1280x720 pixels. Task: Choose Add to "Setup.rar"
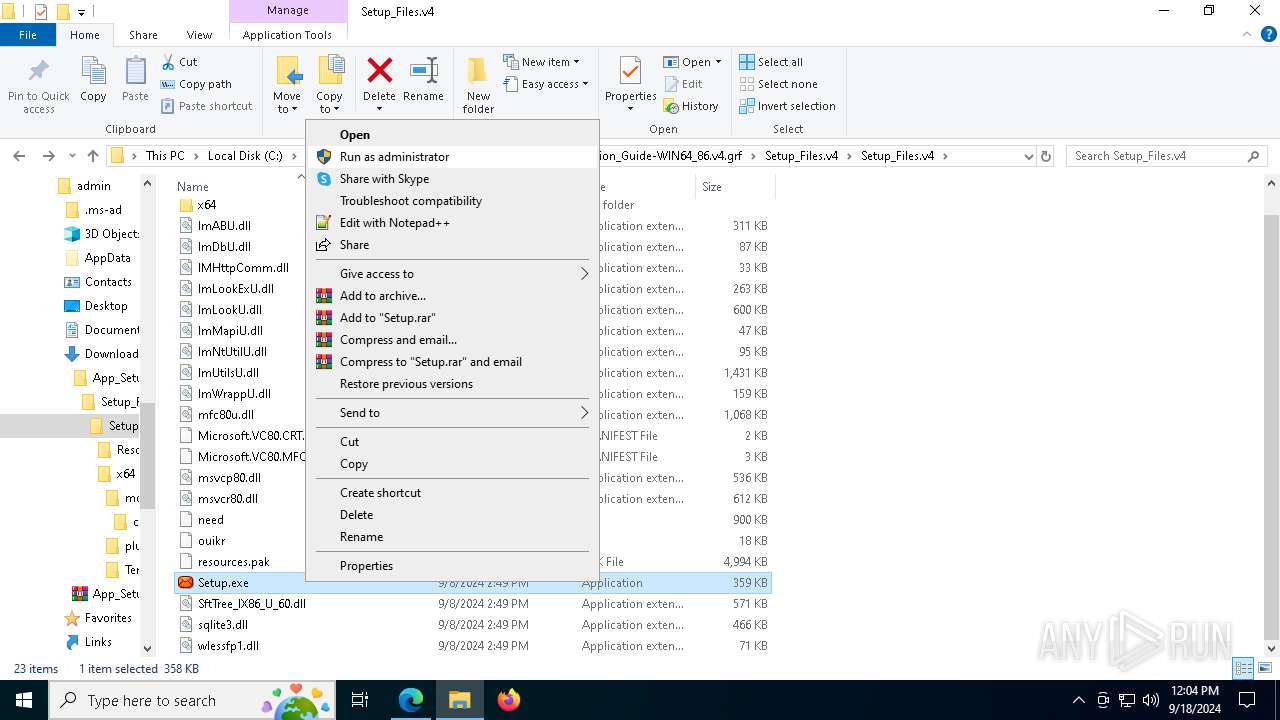coord(452,318)
